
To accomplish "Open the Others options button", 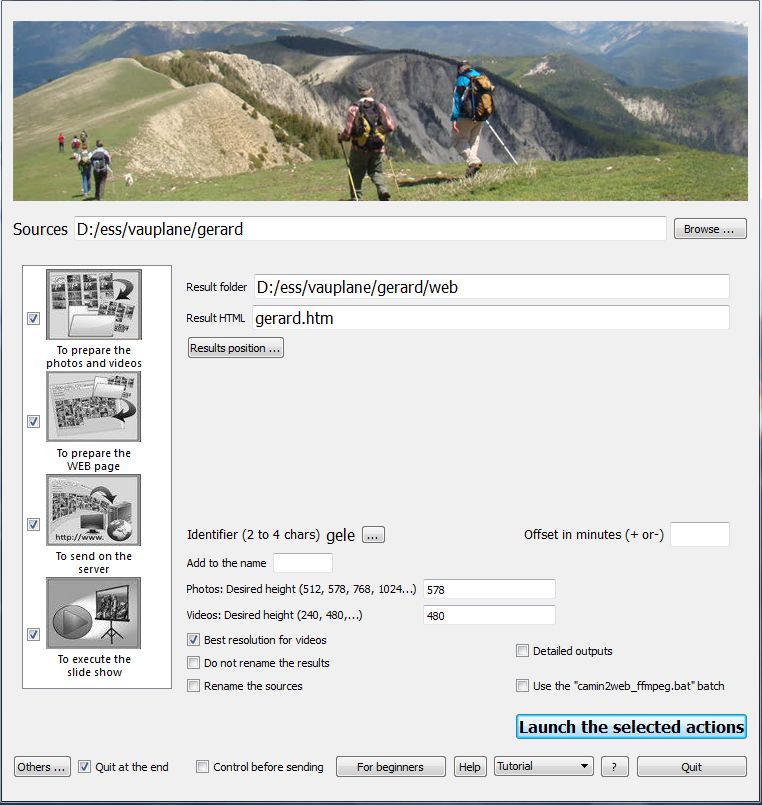I will 42,767.
